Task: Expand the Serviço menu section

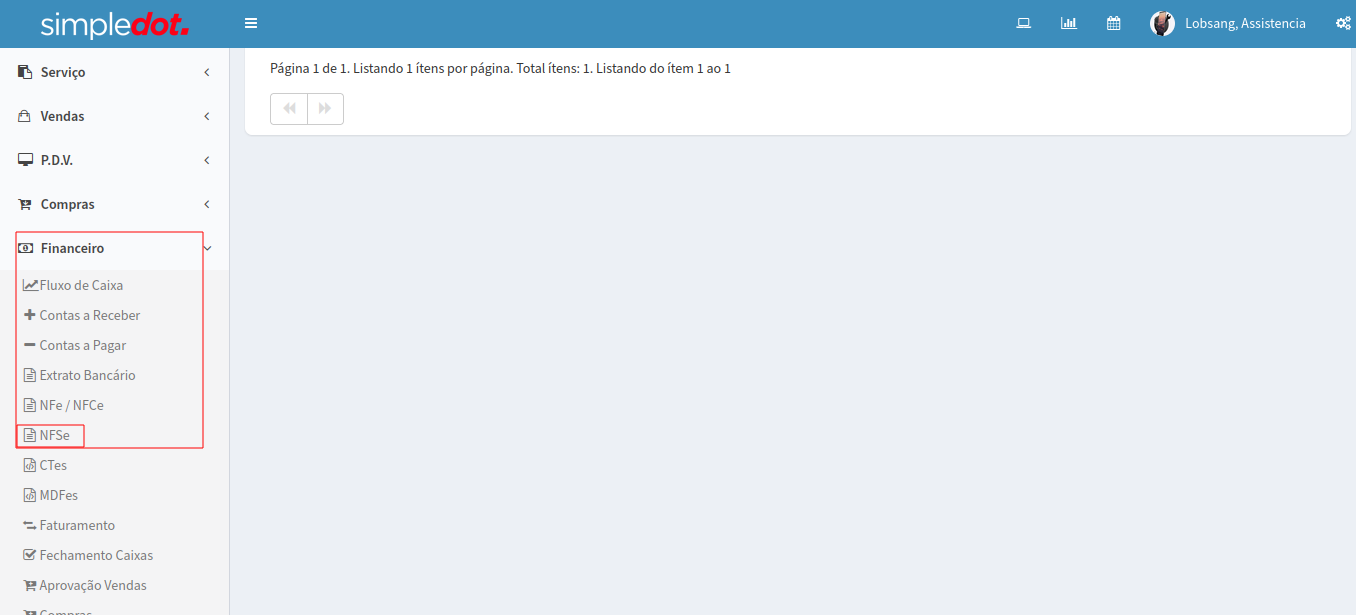Action: 63,72
